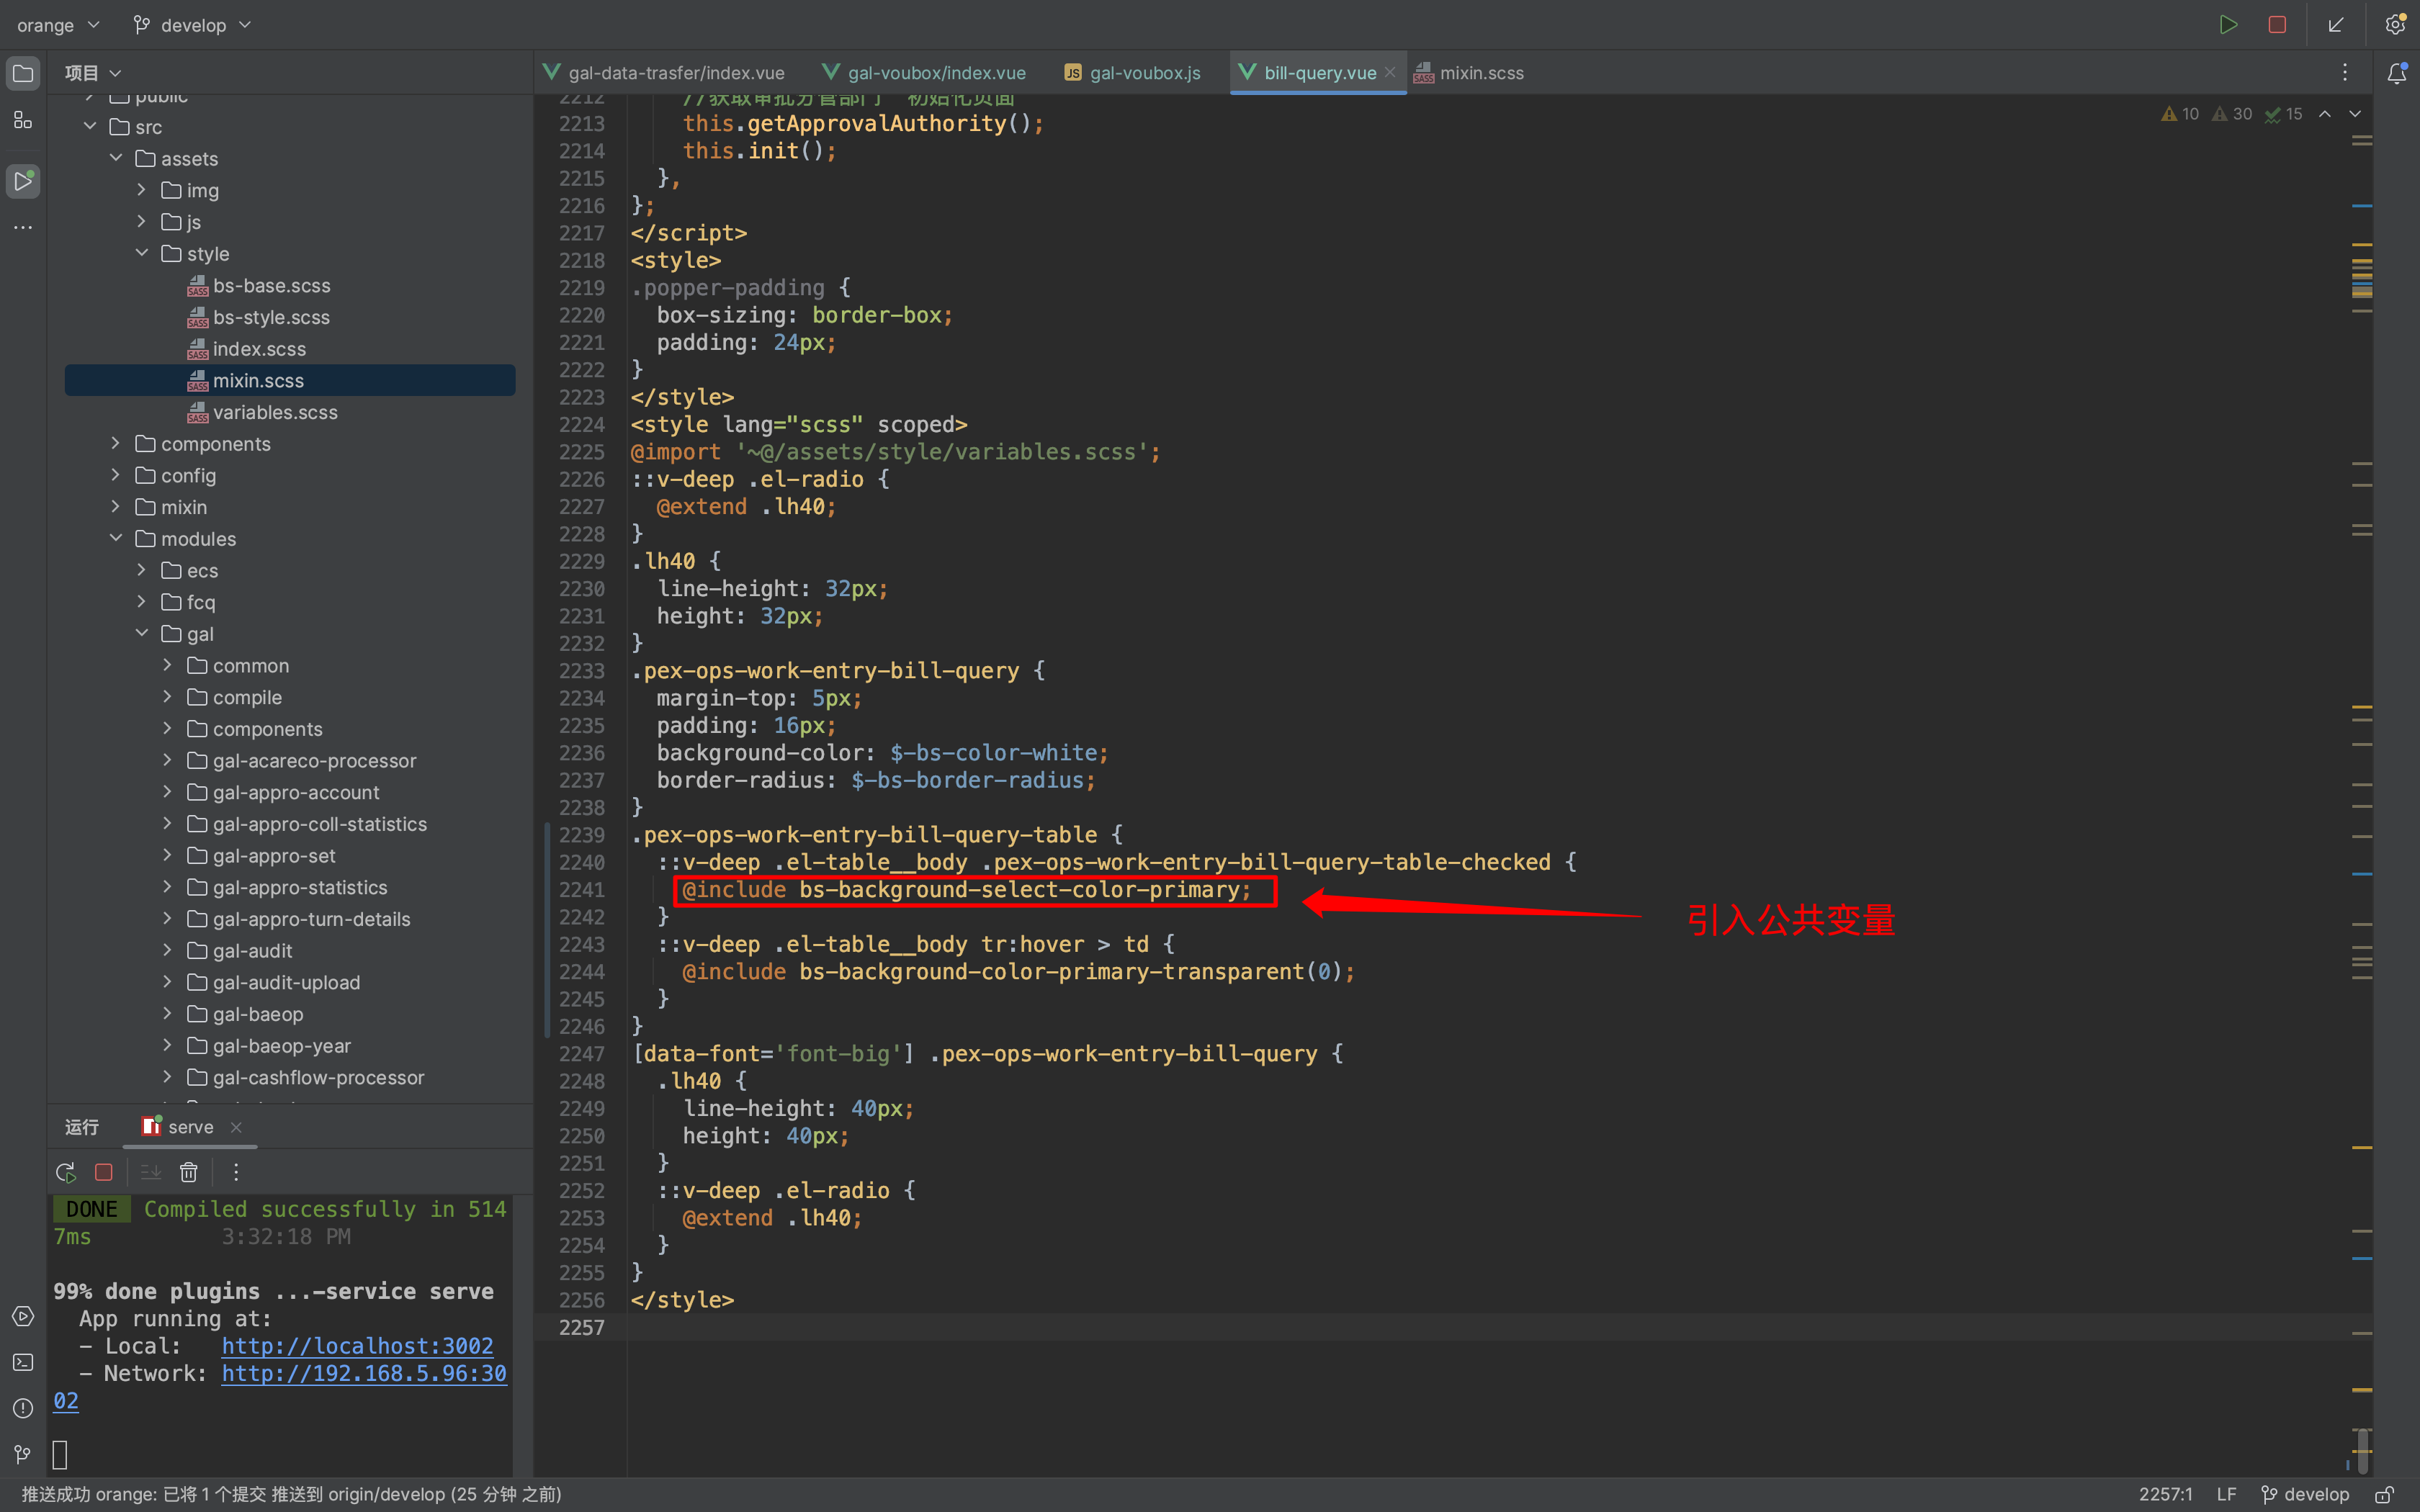Image resolution: width=2420 pixels, height=1512 pixels.
Task: Switch to mixin.scss editor tab
Action: coord(1468,73)
